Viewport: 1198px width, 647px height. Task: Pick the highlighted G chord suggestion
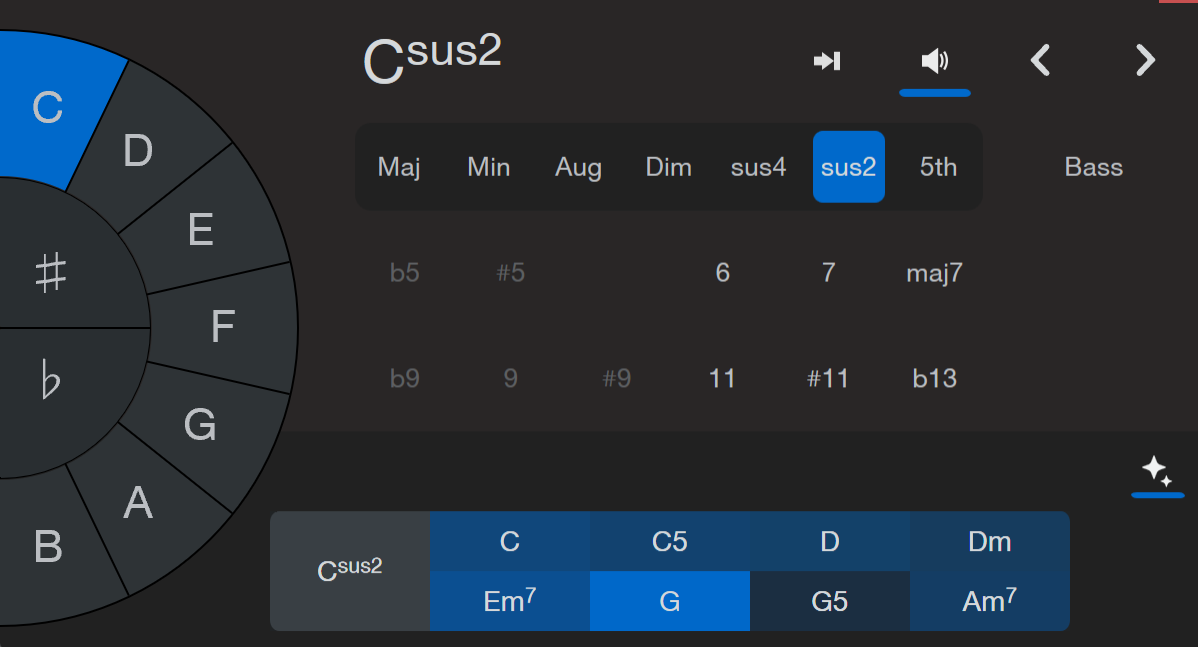tap(669, 601)
